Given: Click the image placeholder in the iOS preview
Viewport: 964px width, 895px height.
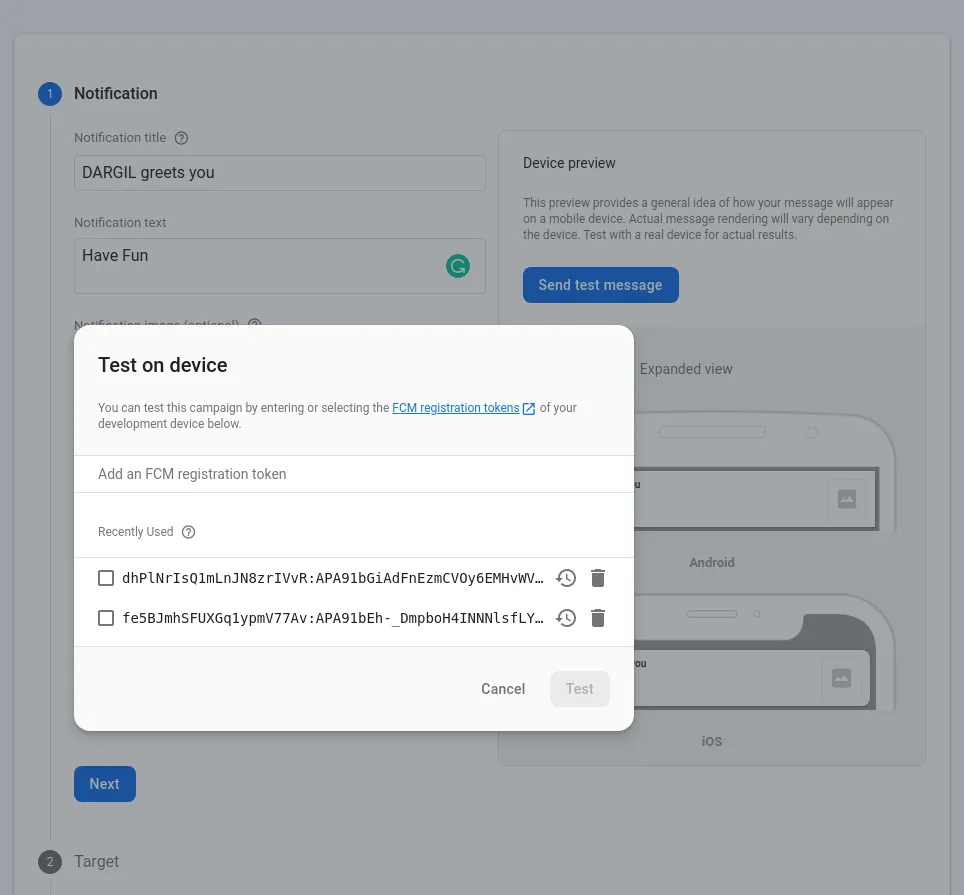Looking at the screenshot, I should (842, 678).
